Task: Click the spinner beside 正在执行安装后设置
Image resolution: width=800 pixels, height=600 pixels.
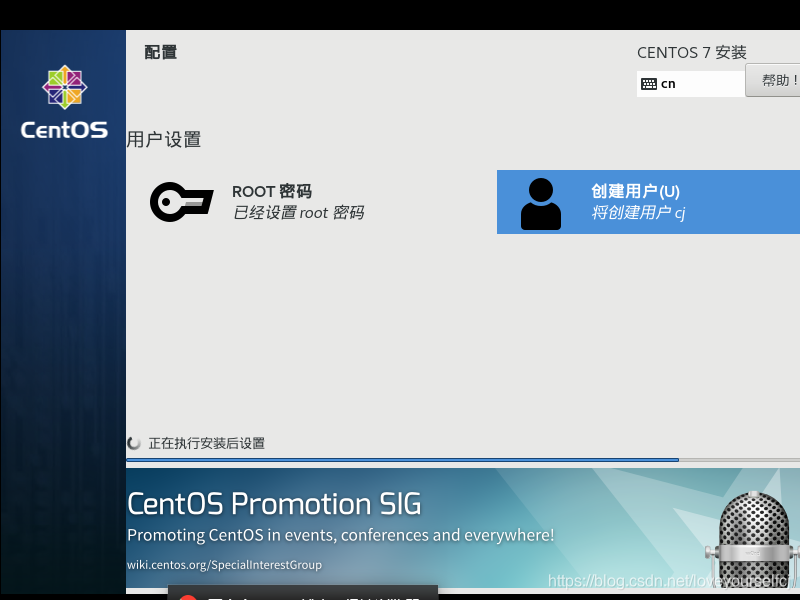Action: [x=134, y=443]
